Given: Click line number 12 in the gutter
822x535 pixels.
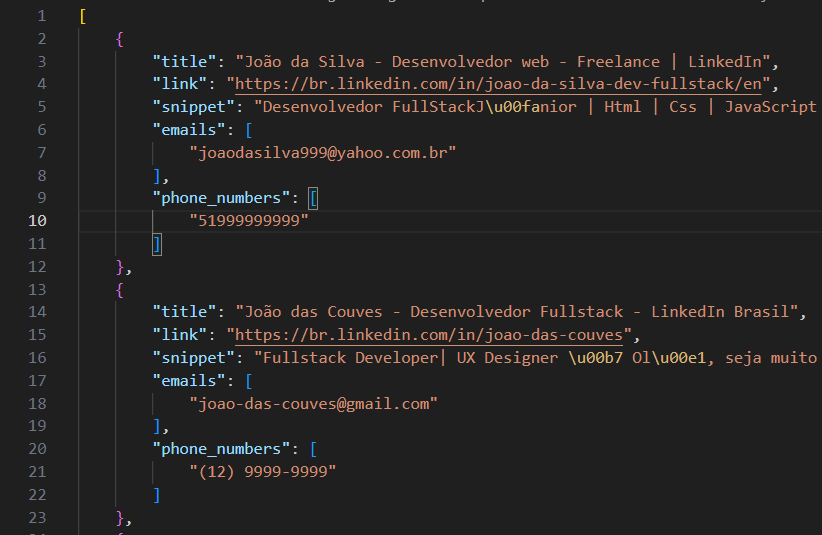Looking at the screenshot, I should pos(37,267).
